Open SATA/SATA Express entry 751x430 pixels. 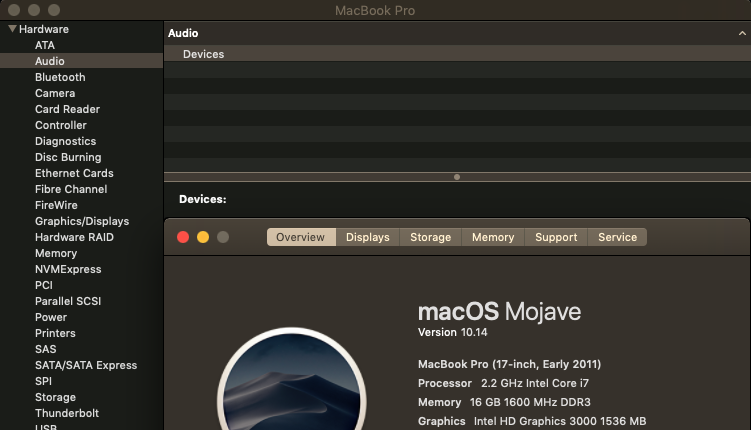click(x=86, y=365)
